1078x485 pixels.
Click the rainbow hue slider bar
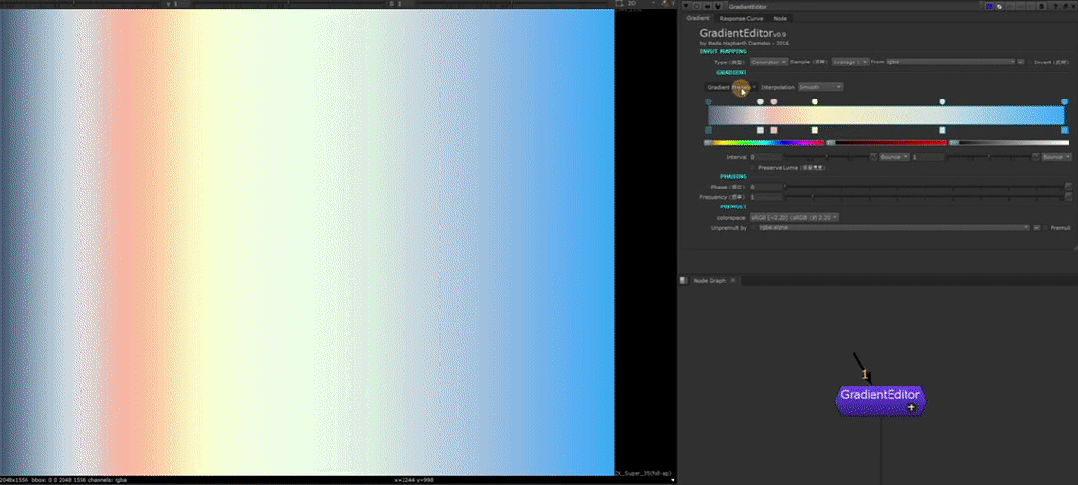764,143
